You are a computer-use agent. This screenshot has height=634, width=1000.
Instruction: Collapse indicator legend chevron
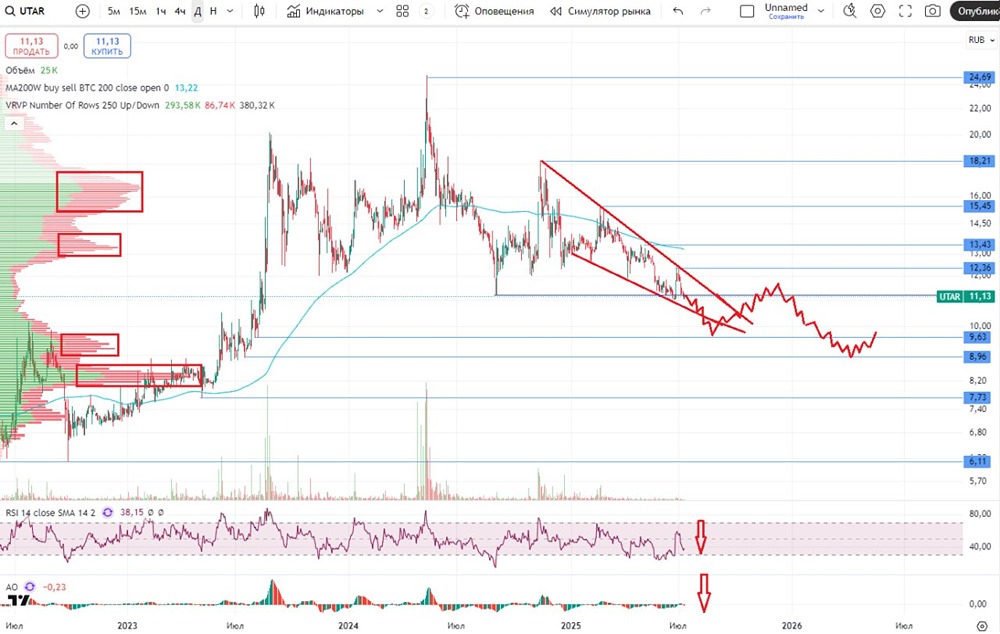pos(13,123)
